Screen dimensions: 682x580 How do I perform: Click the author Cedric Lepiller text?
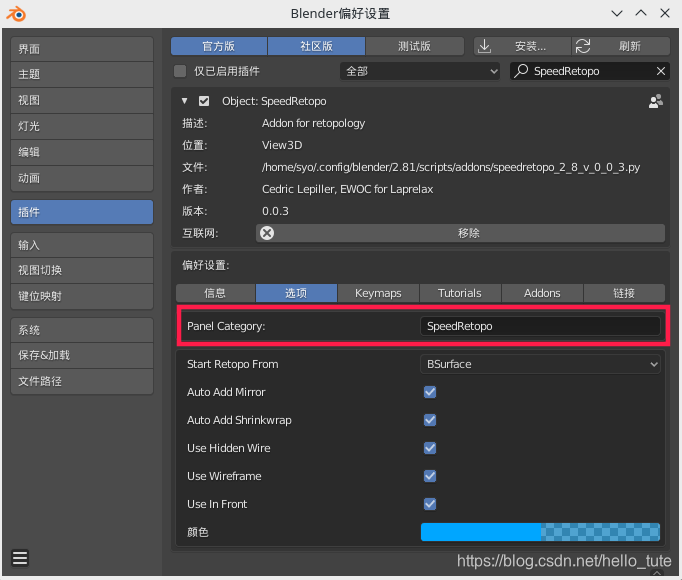coord(348,189)
